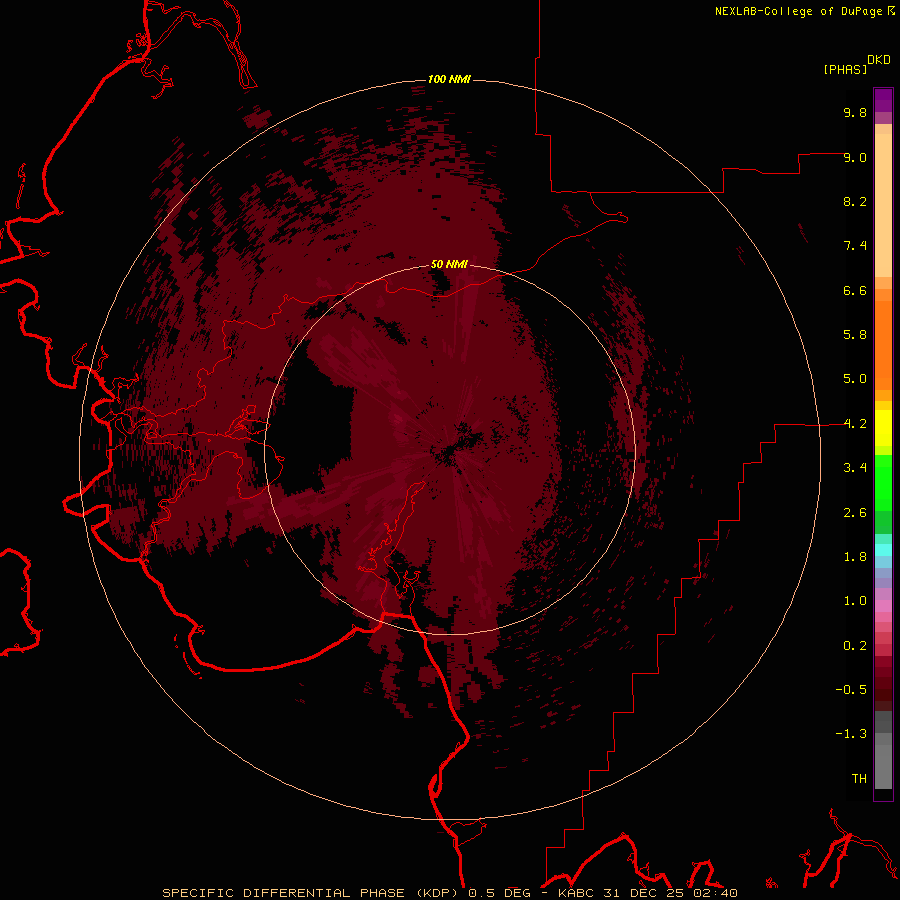Click the 9.8 value on the color scale
Image resolution: width=900 pixels, height=900 pixels.
tap(855, 112)
